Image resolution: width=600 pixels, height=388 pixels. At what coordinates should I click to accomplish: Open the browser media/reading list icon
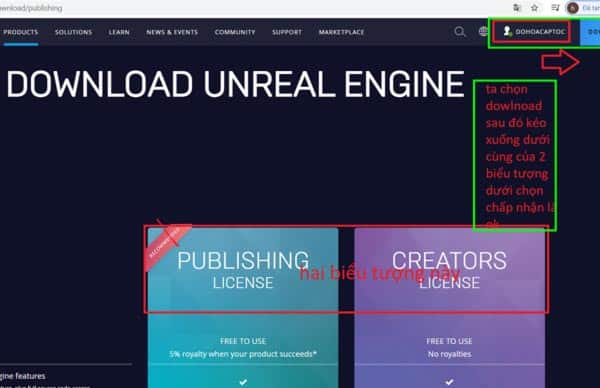point(555,7)
